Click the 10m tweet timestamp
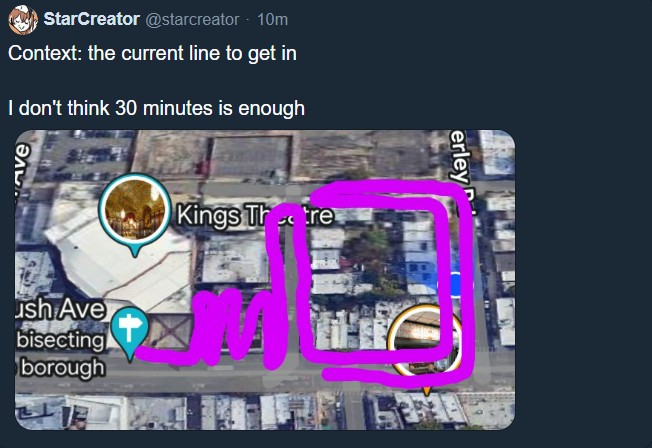The image size is (652, 448). point(272,20)
